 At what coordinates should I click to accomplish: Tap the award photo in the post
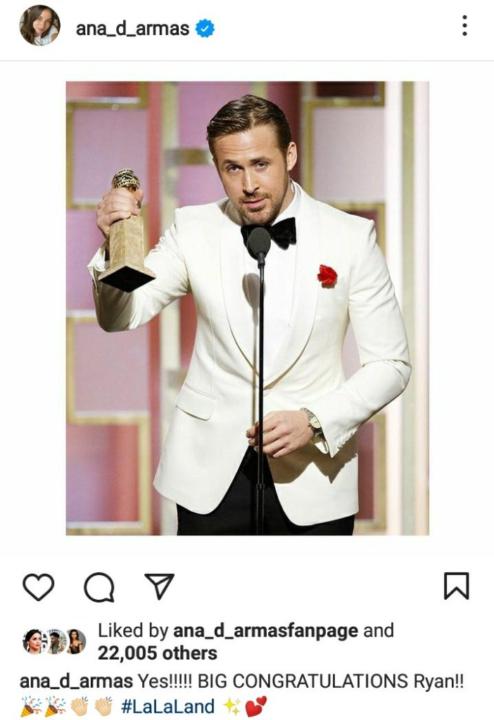tap(247, 308)
